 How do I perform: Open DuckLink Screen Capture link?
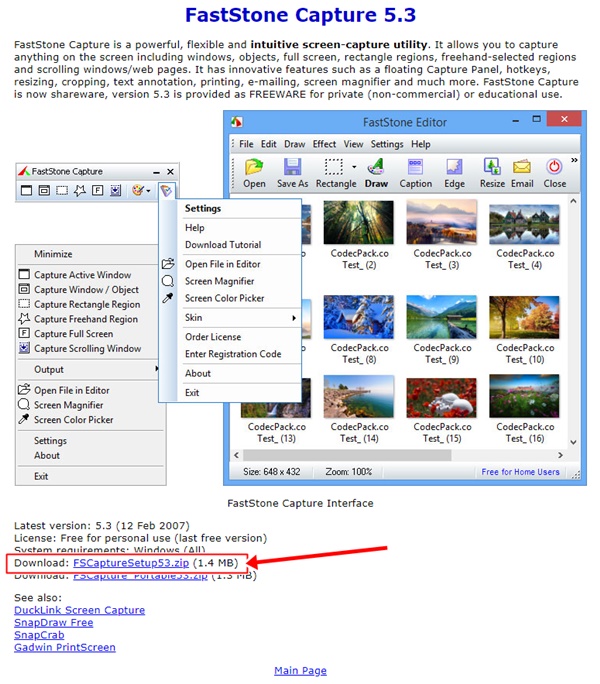pos(79,610)
